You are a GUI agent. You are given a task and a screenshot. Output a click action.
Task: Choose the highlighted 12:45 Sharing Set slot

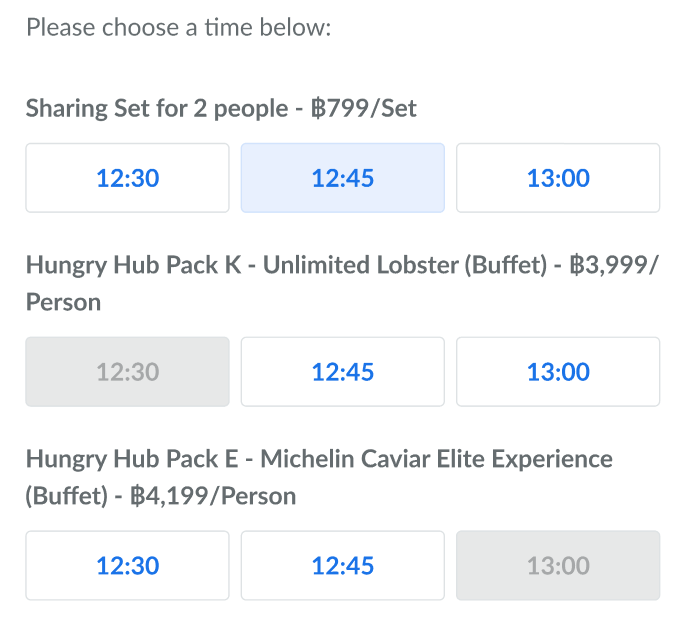coord(342,178)
